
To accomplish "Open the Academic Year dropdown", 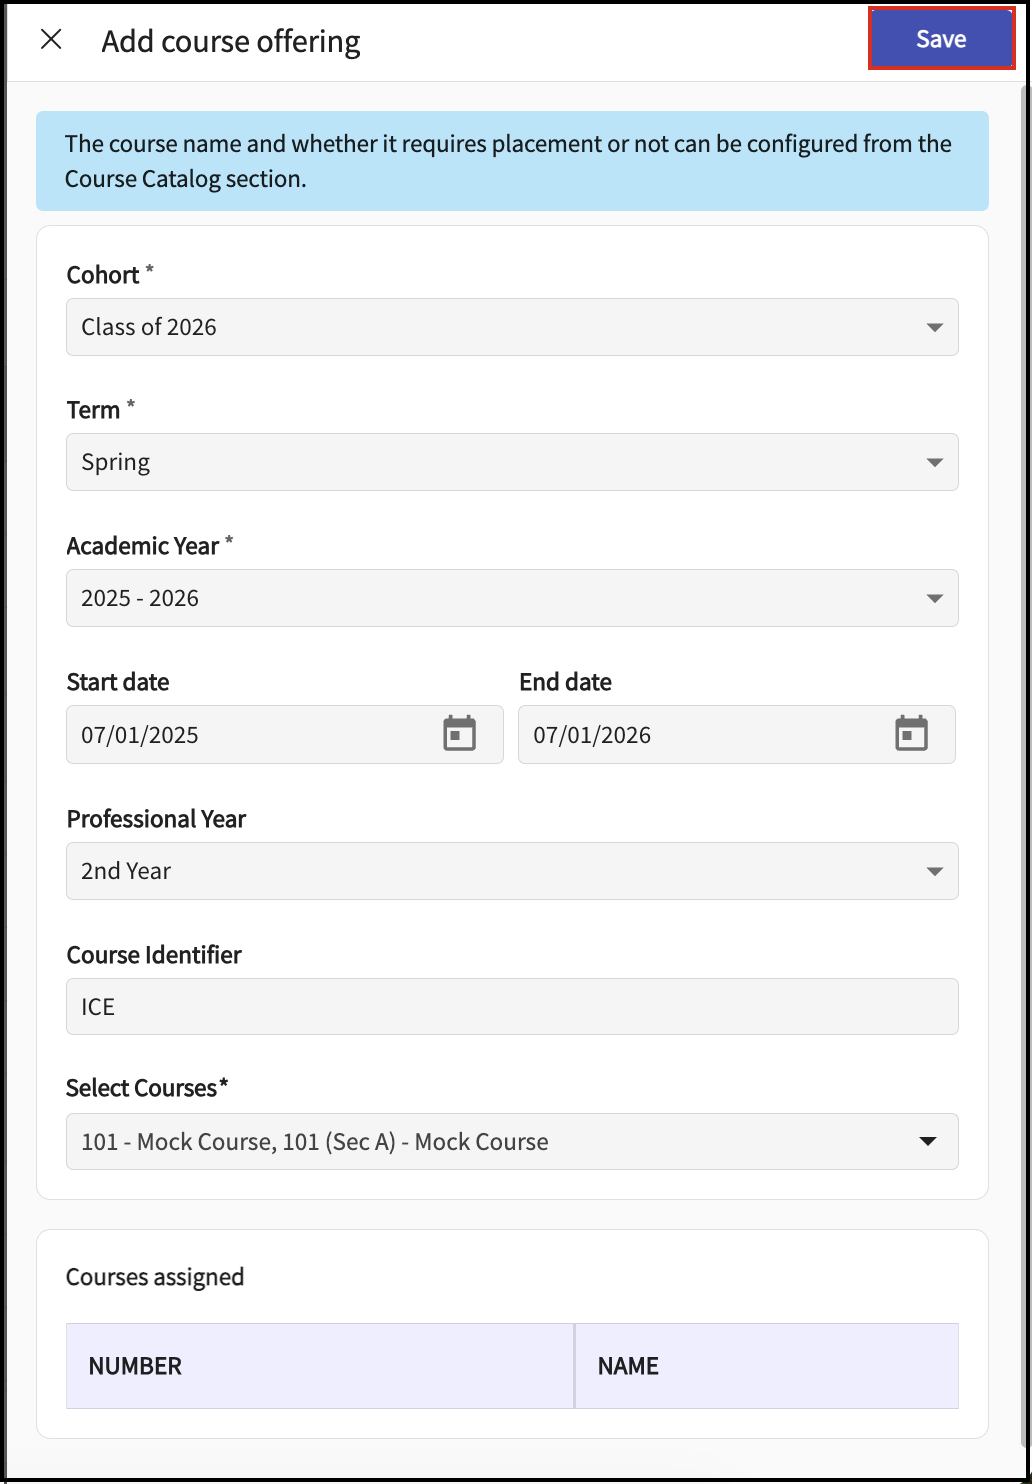I will [x=511, y=598].
